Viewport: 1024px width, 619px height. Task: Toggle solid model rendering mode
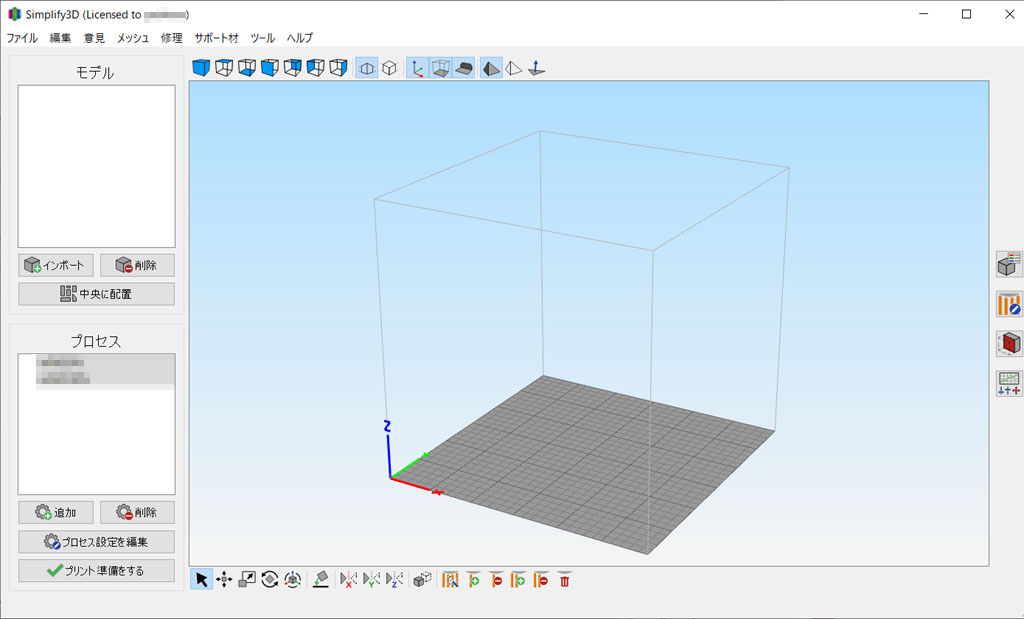tap(491, 68)
